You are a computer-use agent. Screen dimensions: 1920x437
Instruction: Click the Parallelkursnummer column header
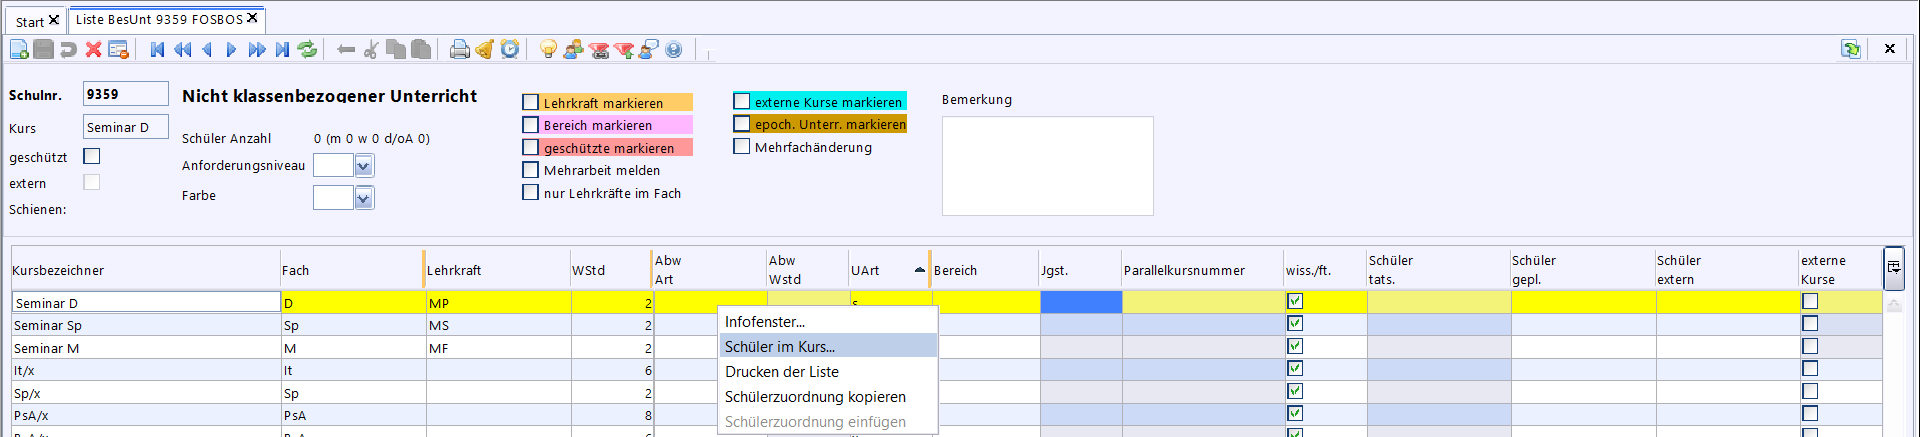(1203, 270)
